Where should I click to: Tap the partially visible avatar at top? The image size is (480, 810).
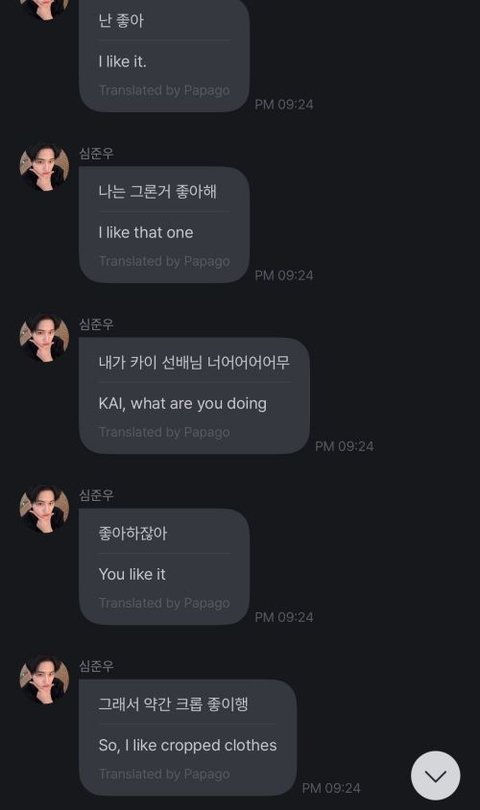(44, 9)
